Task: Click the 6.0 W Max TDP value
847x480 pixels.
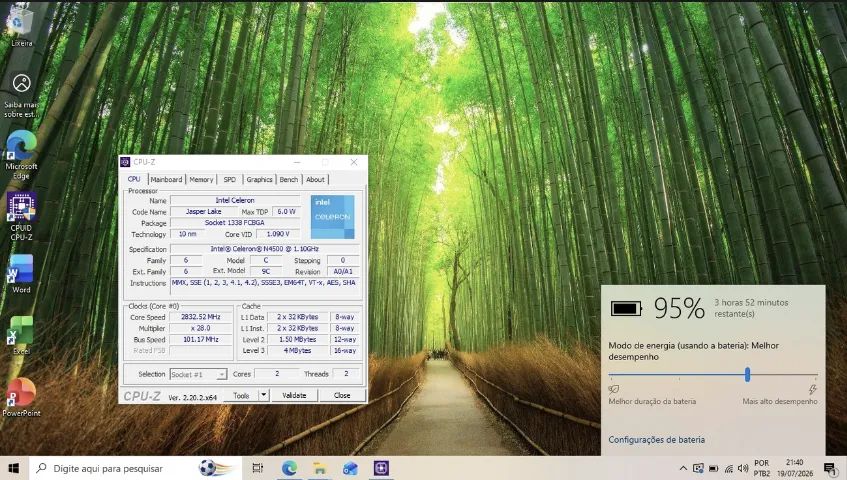Action: point(286,212)
